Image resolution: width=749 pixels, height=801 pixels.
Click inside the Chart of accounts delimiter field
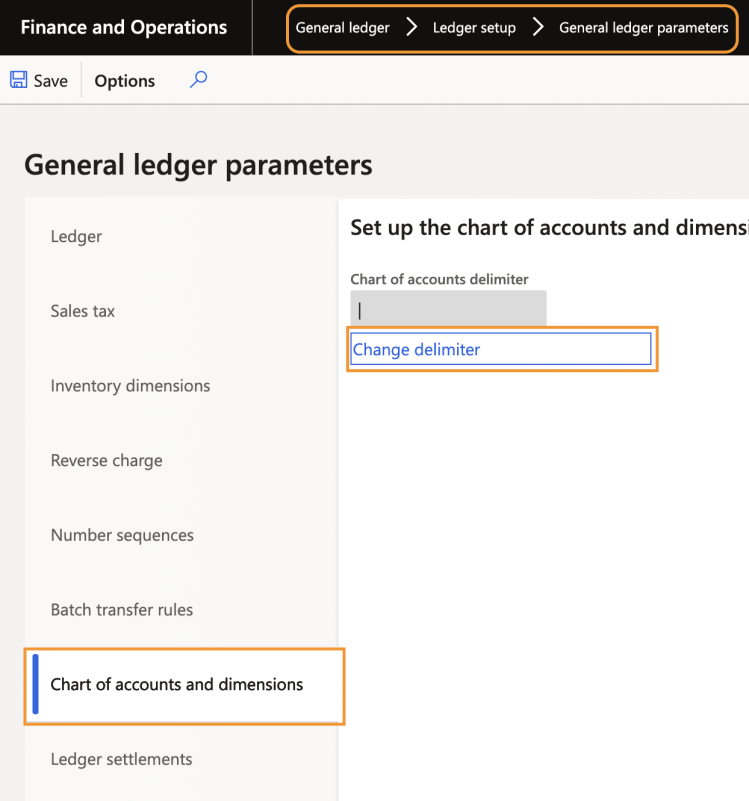(x=448, y=307)
